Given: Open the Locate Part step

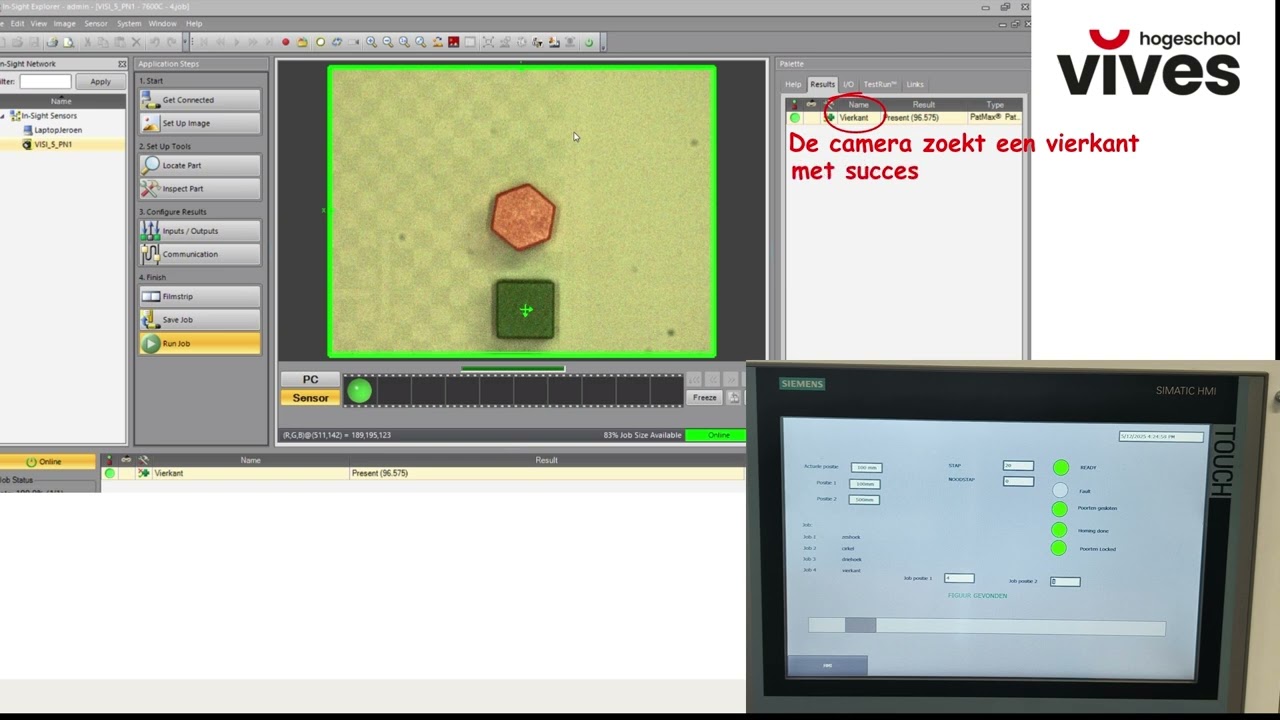Looking at the screenshot, I should click(200, 165).
